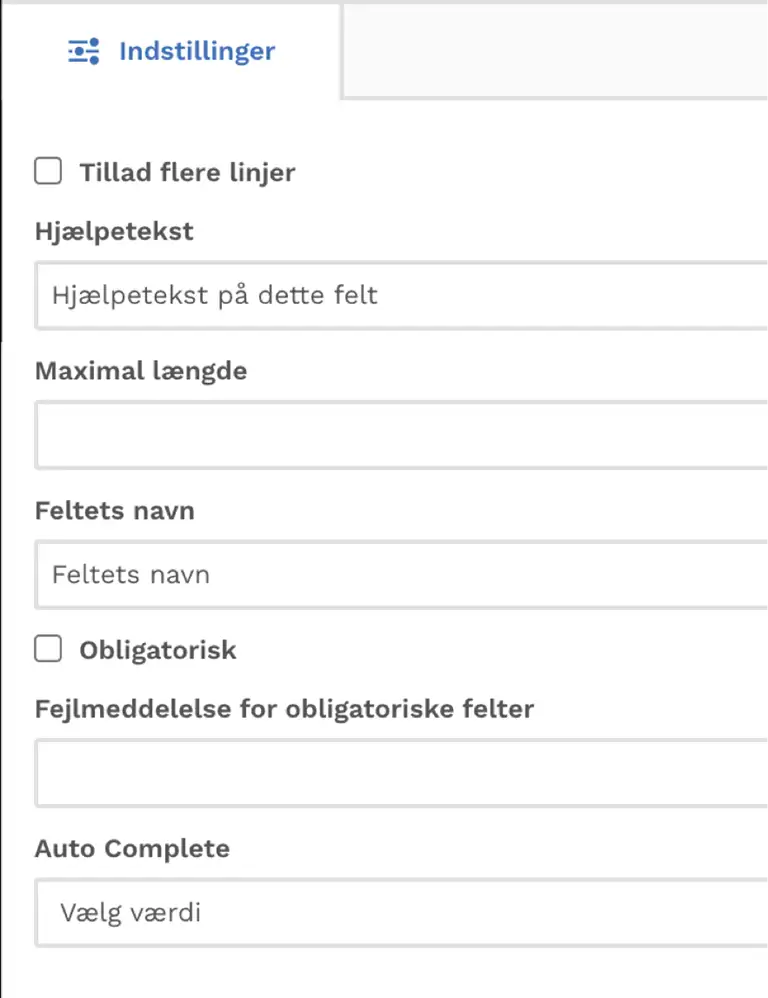The height and width of the screenshot is (998, 768).
Task: Click placeholder 'Hjælpetekst på dette felt'
Action: [215, 295]
